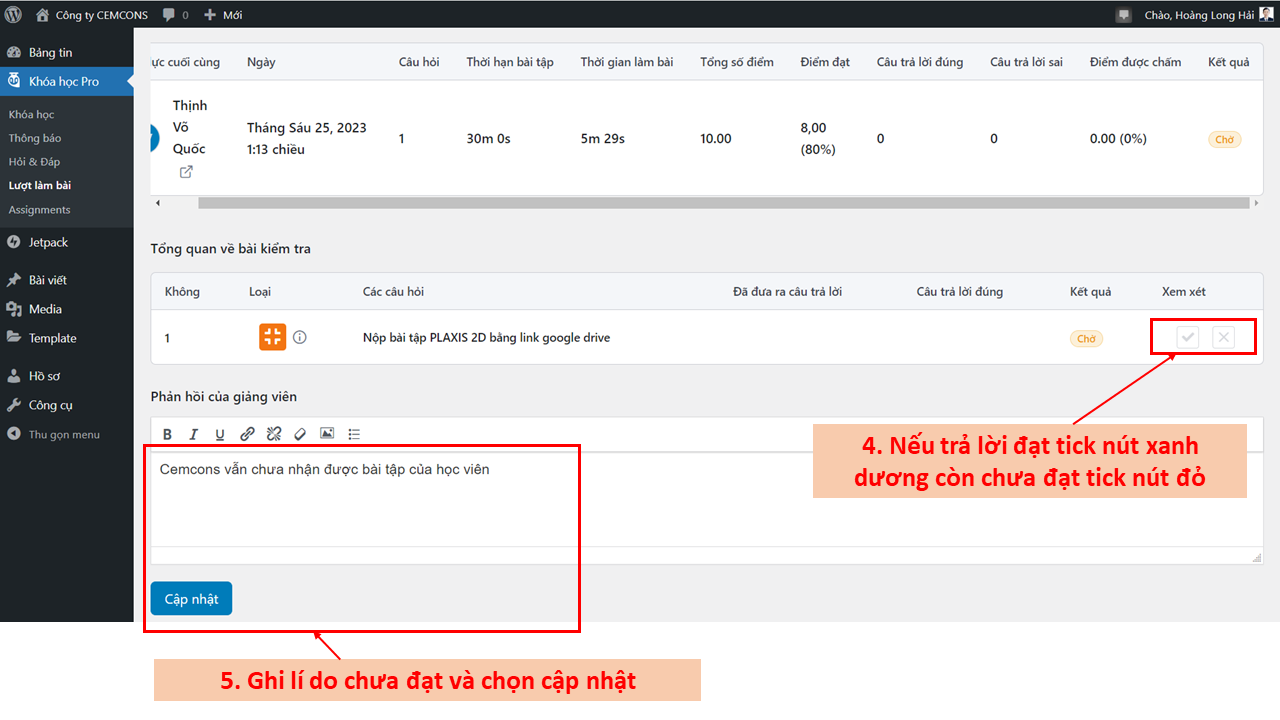Click the bulleted list icon

tap(354, 434)
